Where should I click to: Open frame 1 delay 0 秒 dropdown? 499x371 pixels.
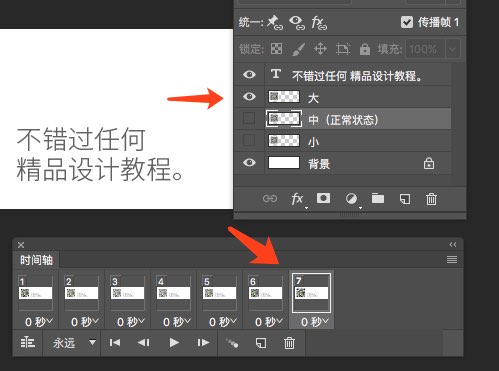pos(39,322)
